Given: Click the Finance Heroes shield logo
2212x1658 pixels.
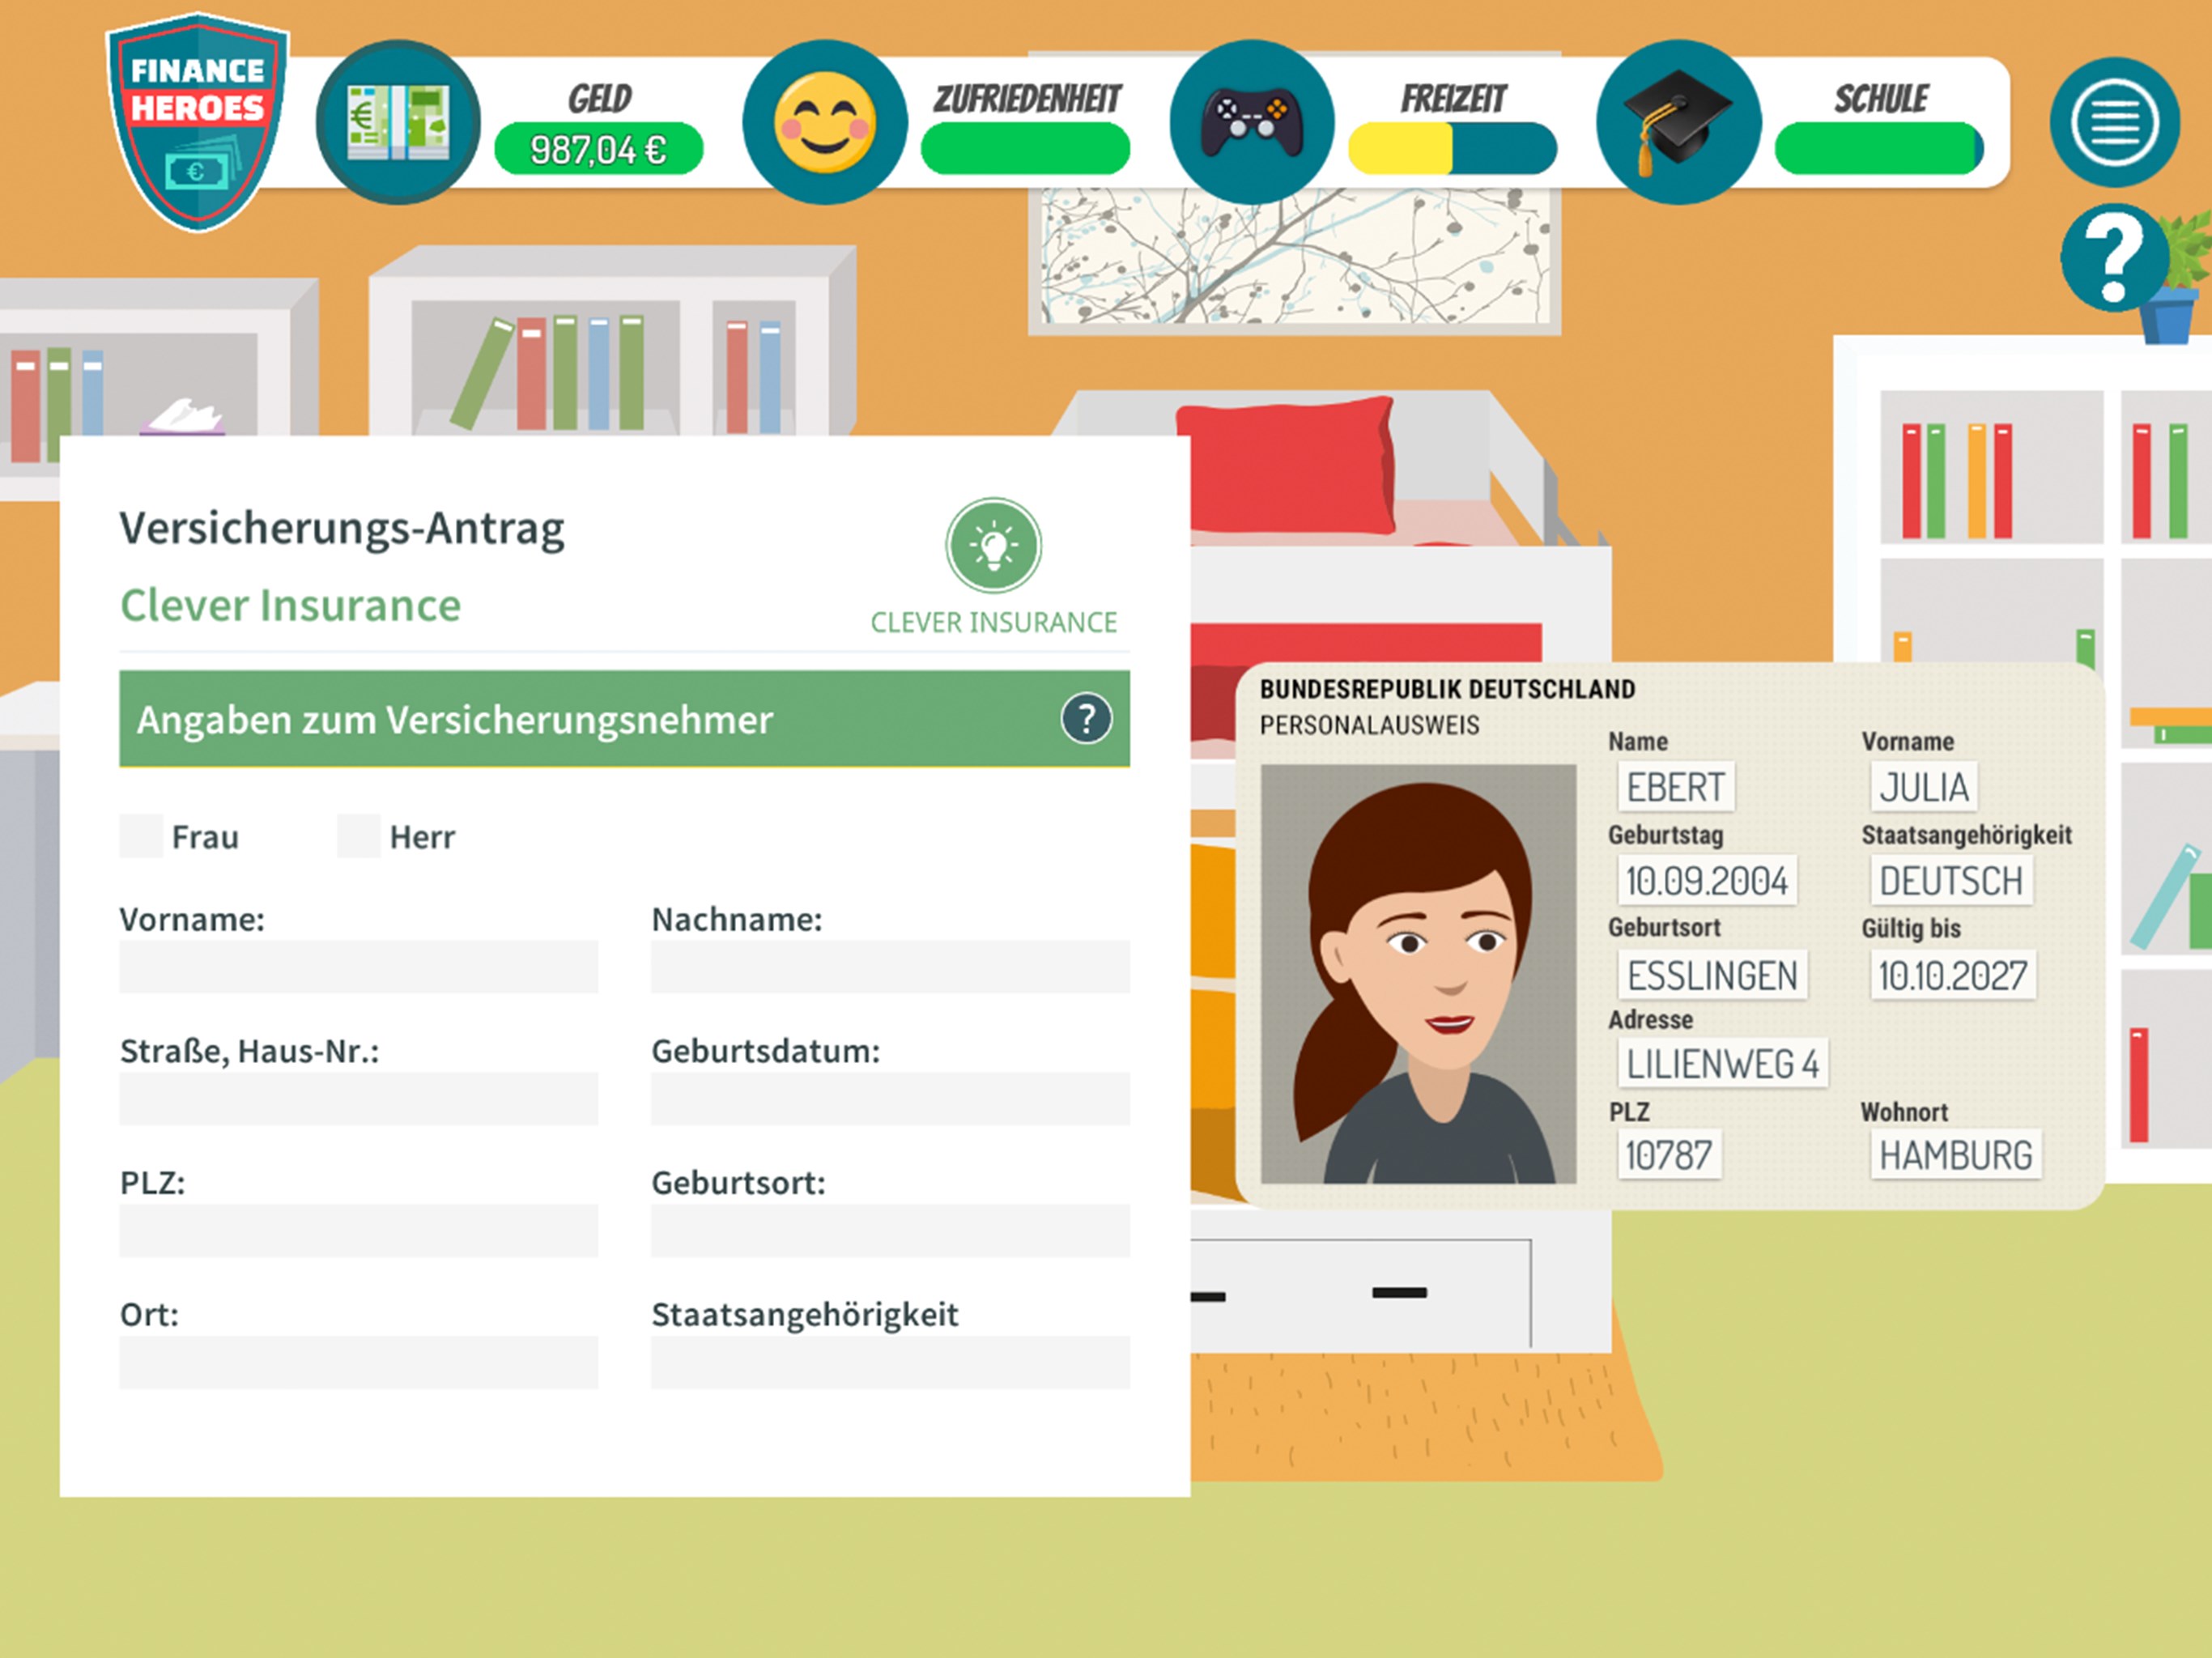Looking at the screenshot, I should point(198,120).
